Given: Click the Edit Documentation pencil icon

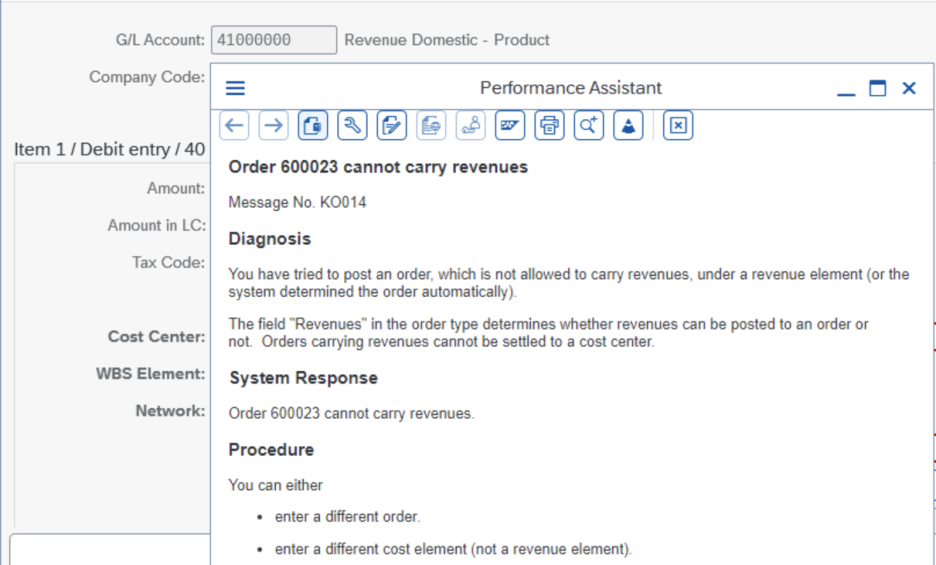Looking at the screenshot, I should 392,125.
